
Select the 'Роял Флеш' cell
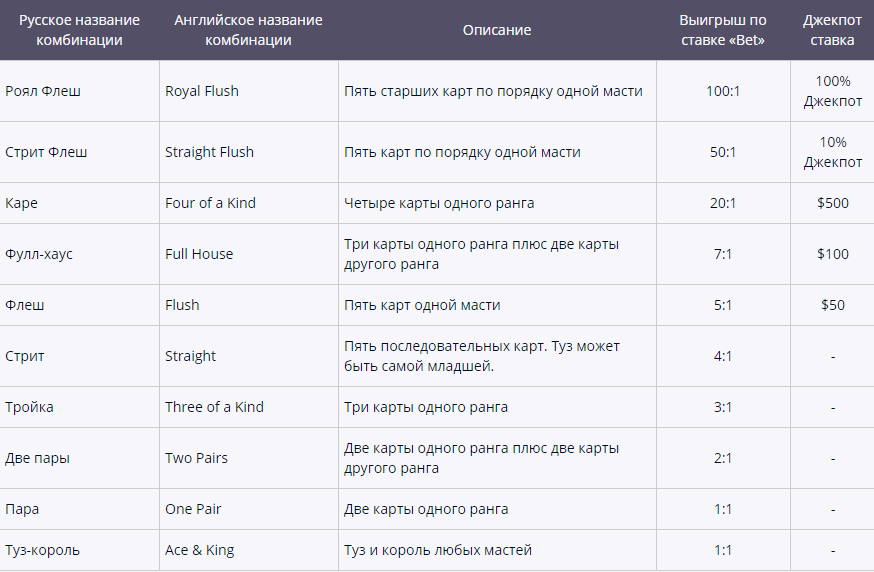click(43, 91)
